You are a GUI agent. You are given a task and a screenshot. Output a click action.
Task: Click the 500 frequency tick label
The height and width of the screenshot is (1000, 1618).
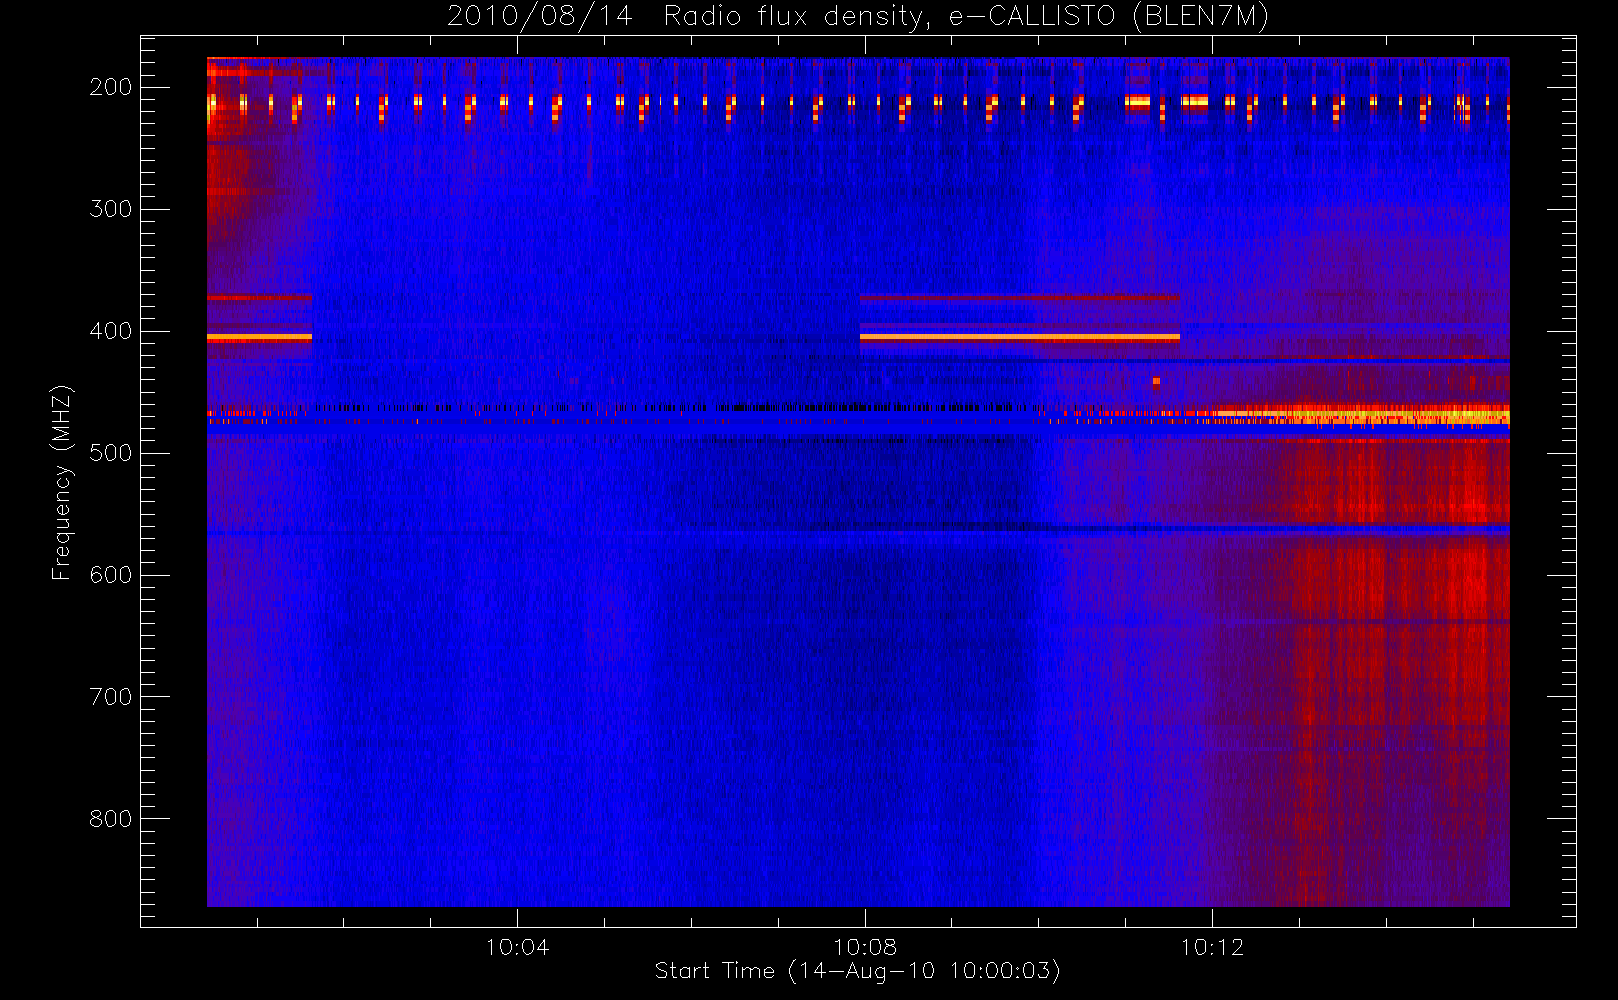pyautogui.click(x=111, y=453)
